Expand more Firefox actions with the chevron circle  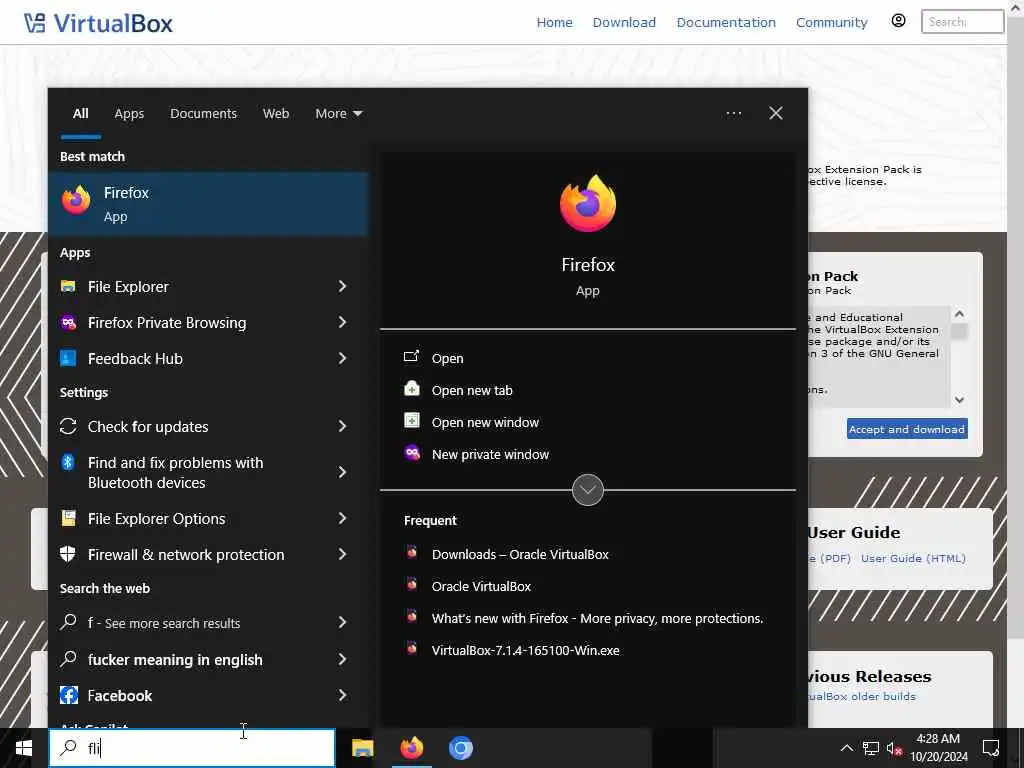tap(588, 490)
